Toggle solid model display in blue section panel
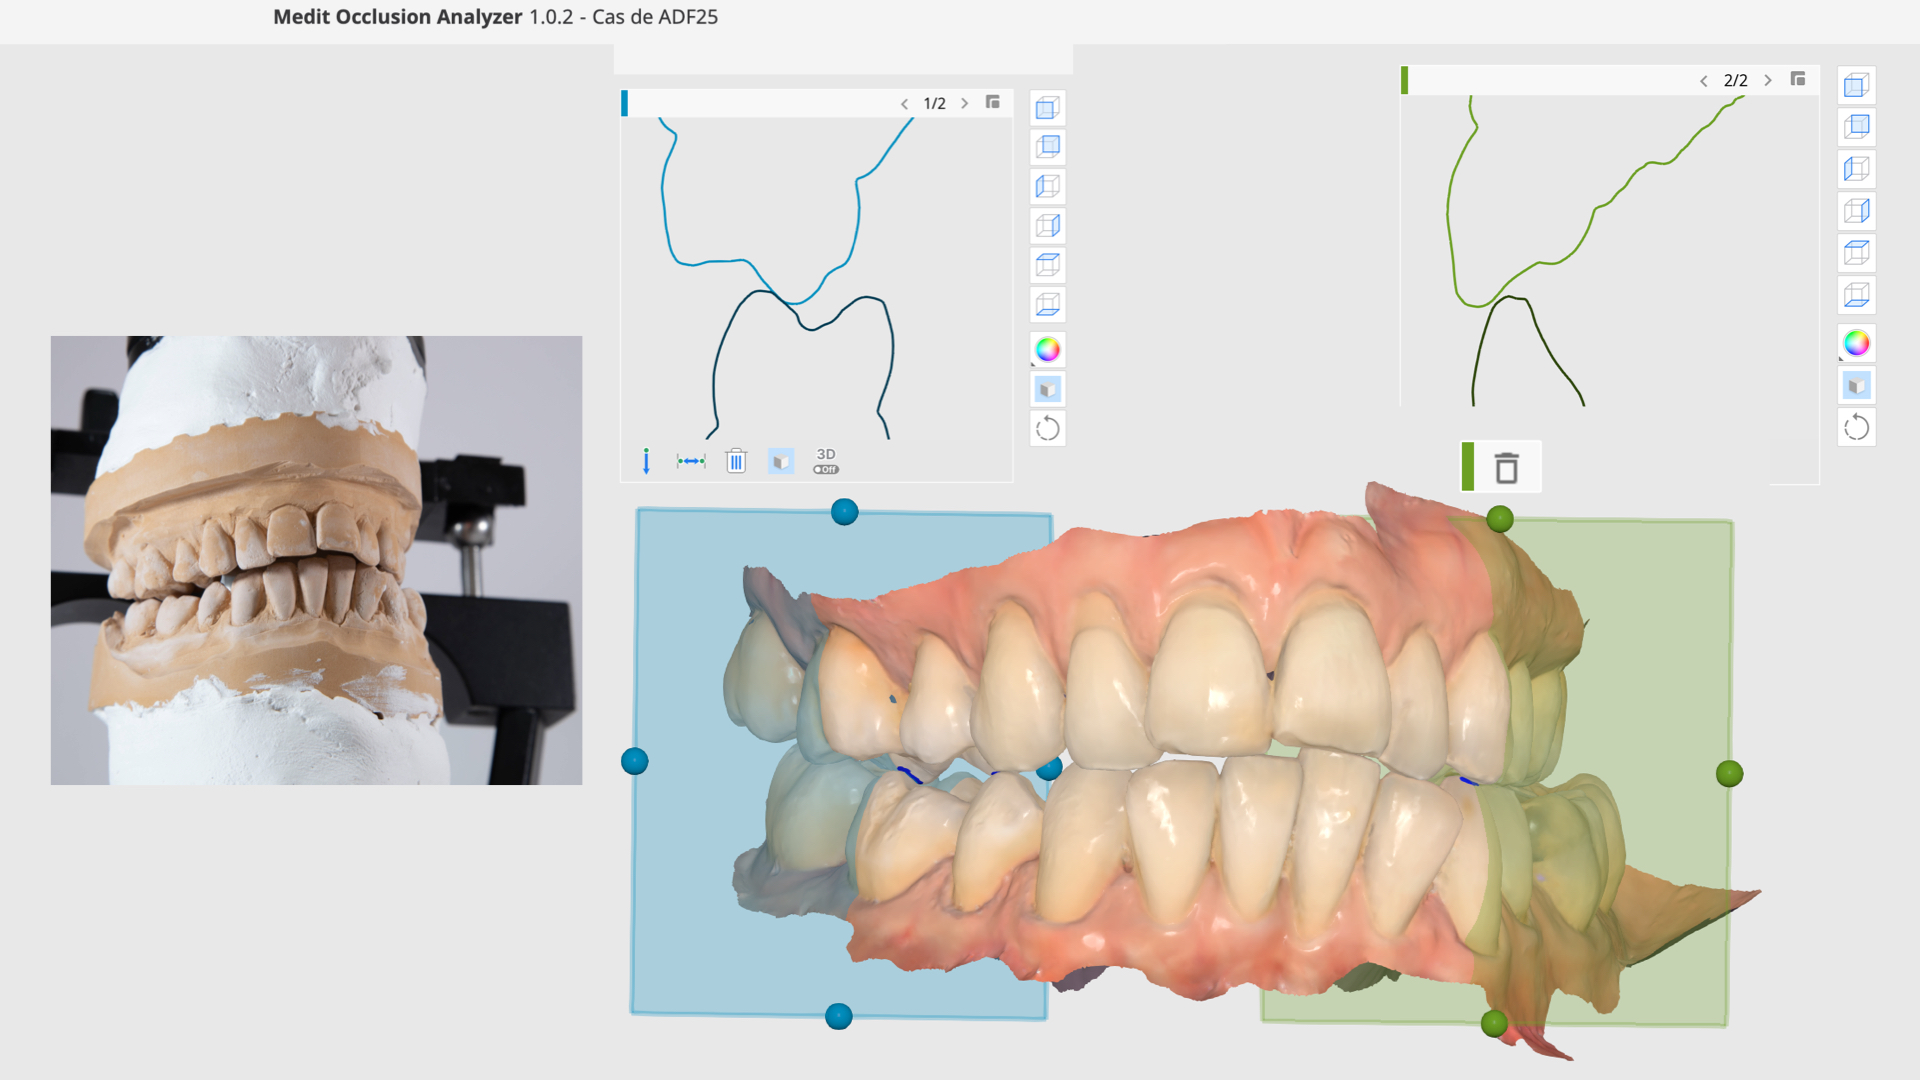 click(780, 461)
